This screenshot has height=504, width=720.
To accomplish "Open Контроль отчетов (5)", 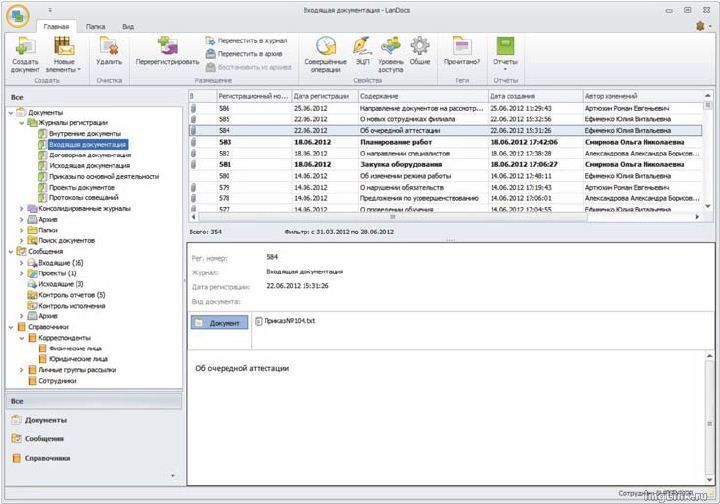I will (72, 295).
